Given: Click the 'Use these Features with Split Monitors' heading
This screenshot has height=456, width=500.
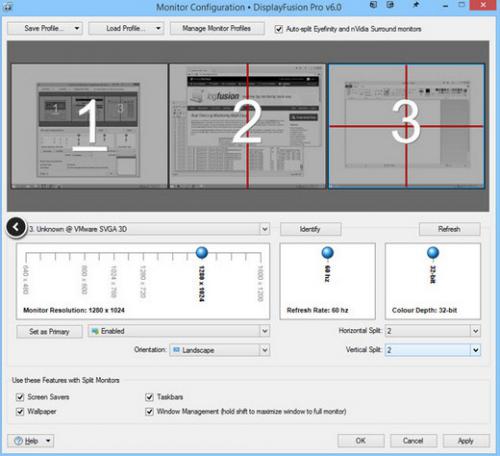Looking at the screenshot, I should (66, 380).
